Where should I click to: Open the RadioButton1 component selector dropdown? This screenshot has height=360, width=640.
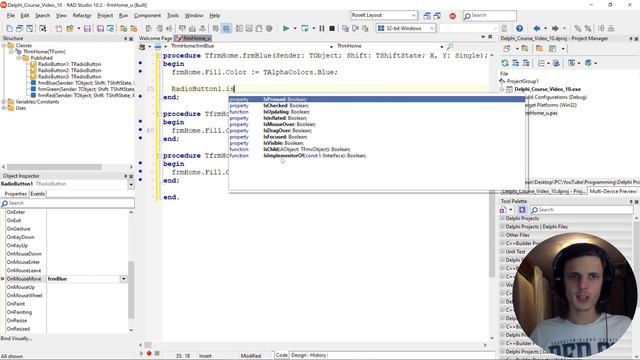tap(131, 184)
